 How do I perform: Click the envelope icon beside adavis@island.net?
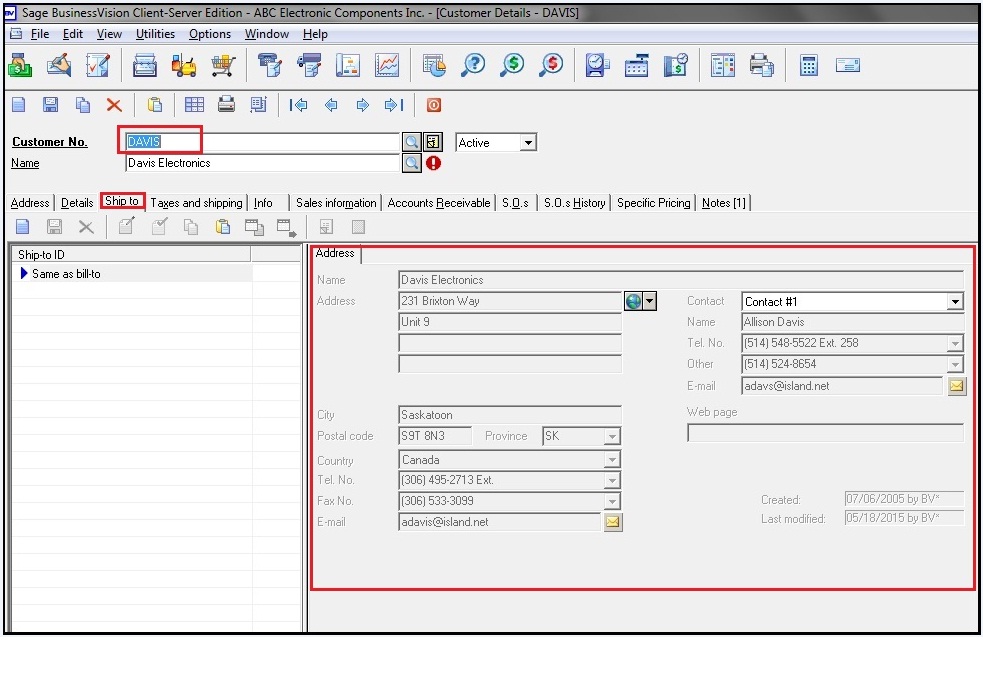coord(613,522)
